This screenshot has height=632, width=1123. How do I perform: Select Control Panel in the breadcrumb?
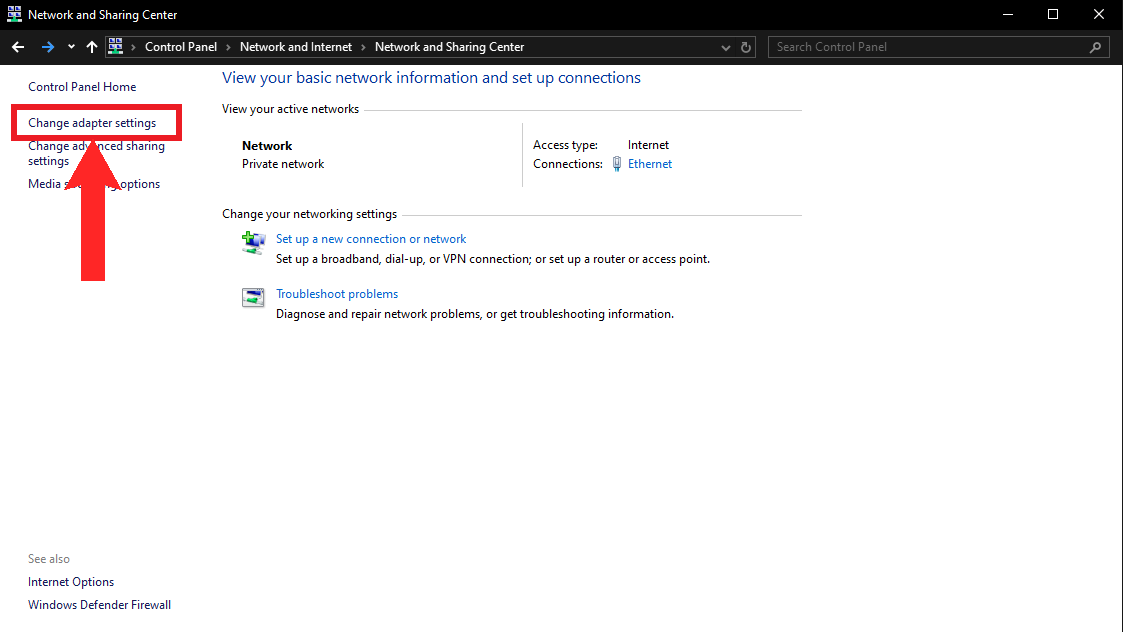[180, 47]
